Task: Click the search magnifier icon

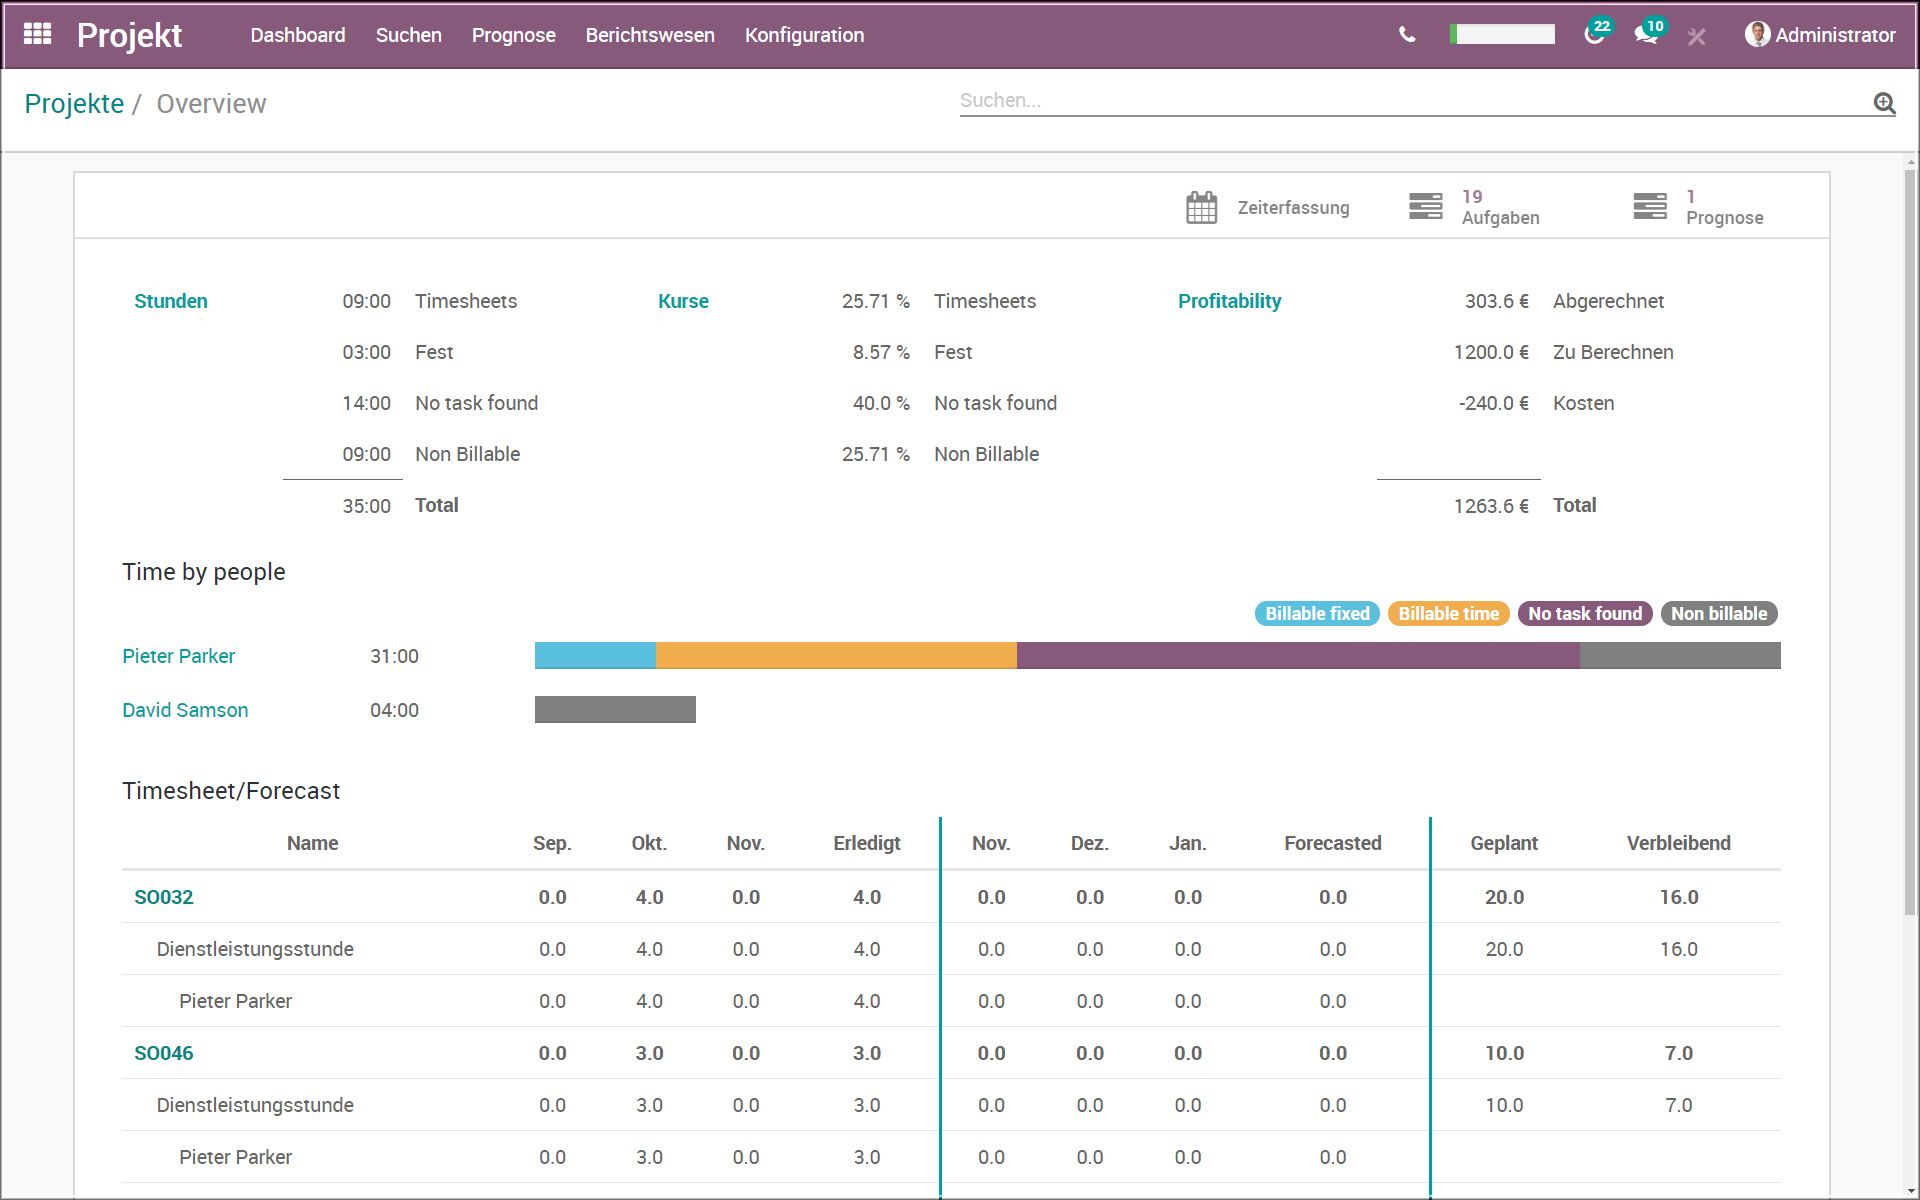Action: pos(1884,102)
